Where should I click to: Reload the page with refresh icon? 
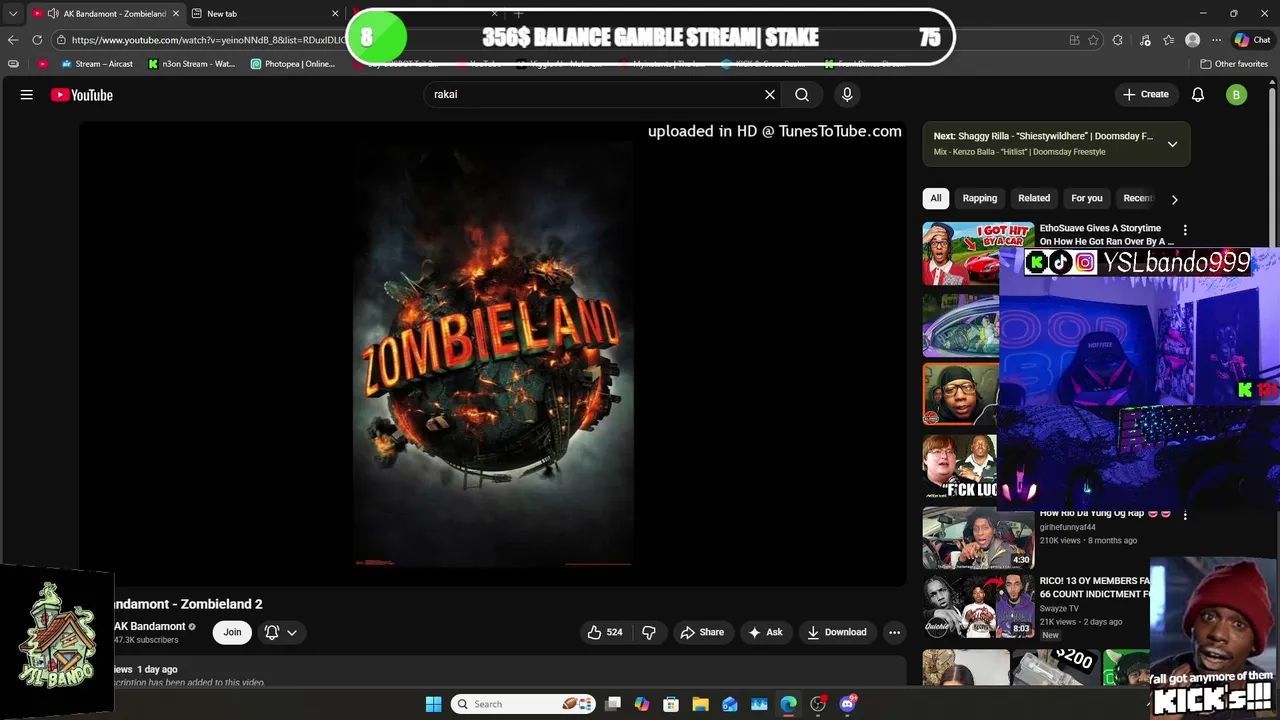tap(37, 40)
